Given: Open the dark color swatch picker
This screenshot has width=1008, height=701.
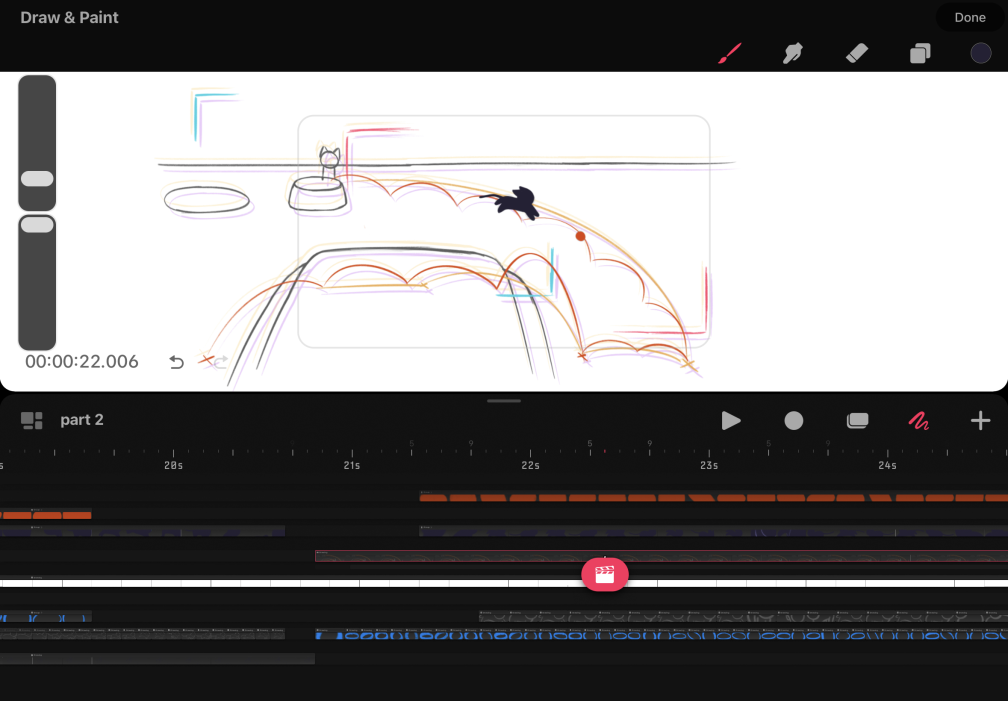Looking at the screenshot, I should pyautogui.click(x=980, y=53).
